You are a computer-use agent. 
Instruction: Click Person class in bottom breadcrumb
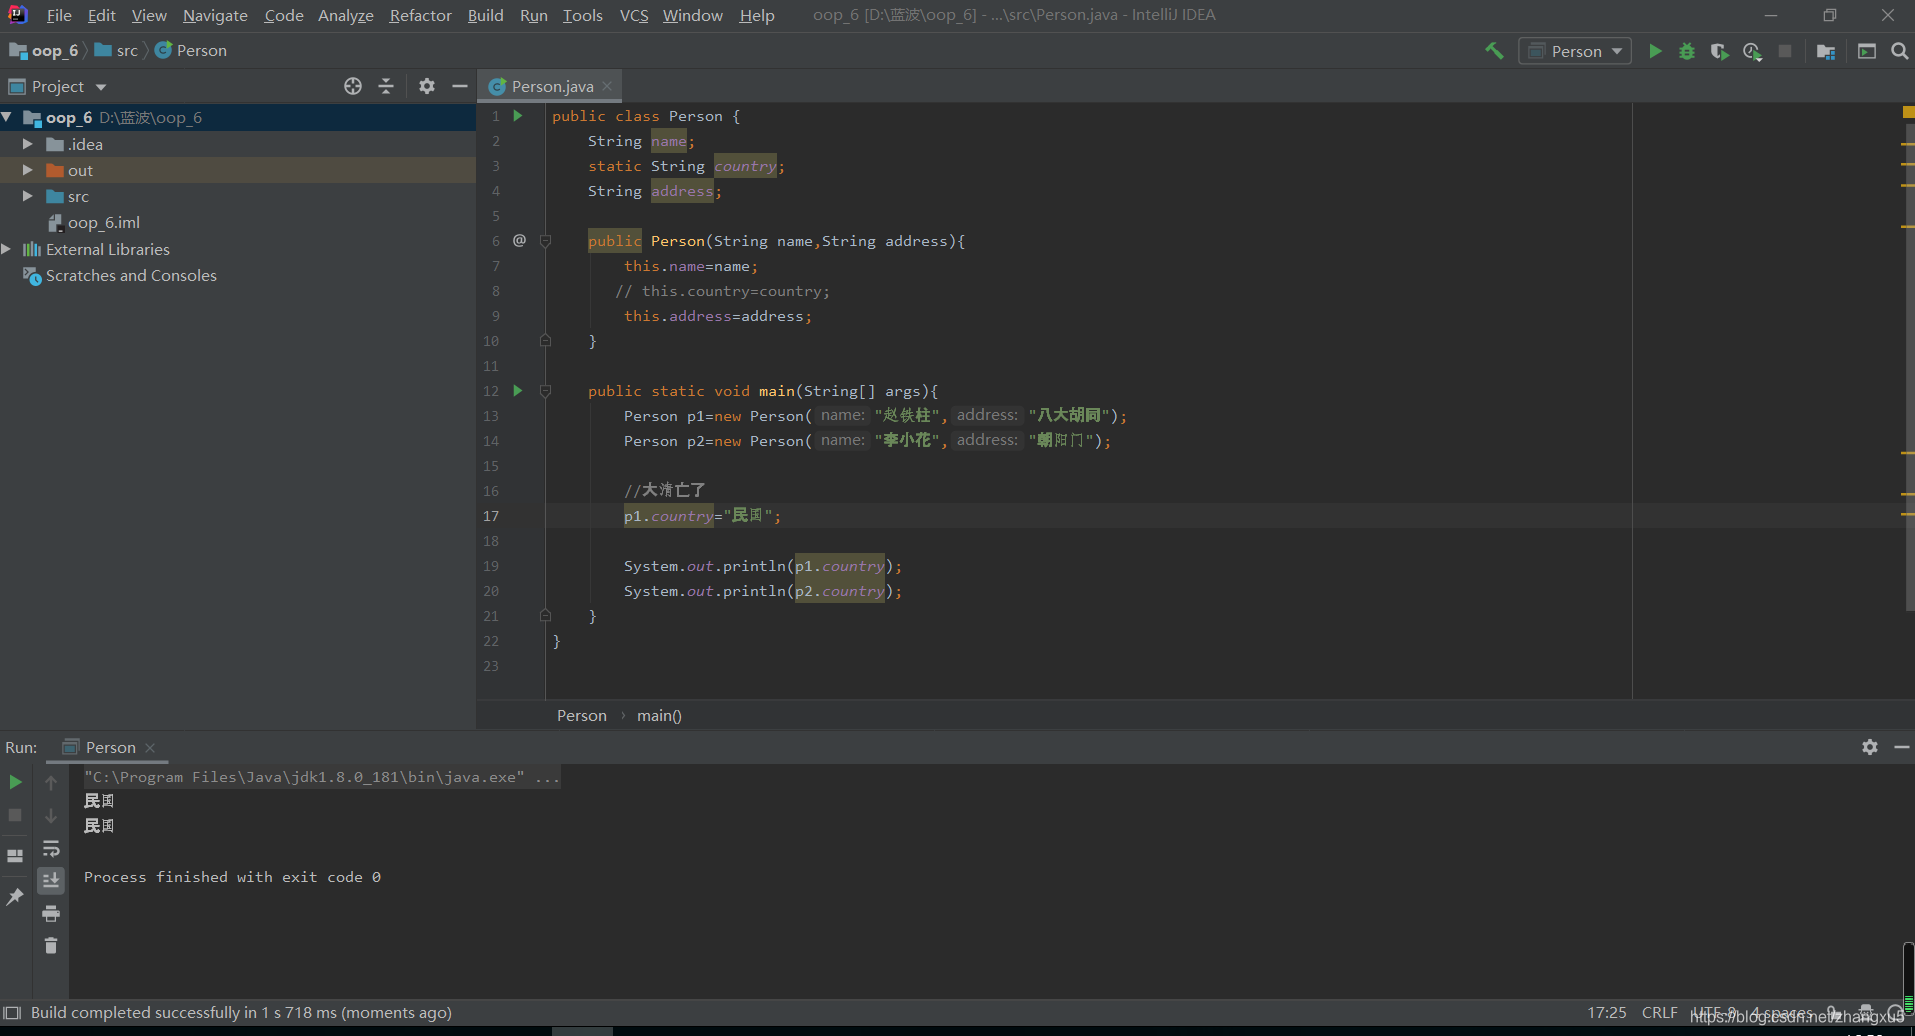click(x=581, y=715)
